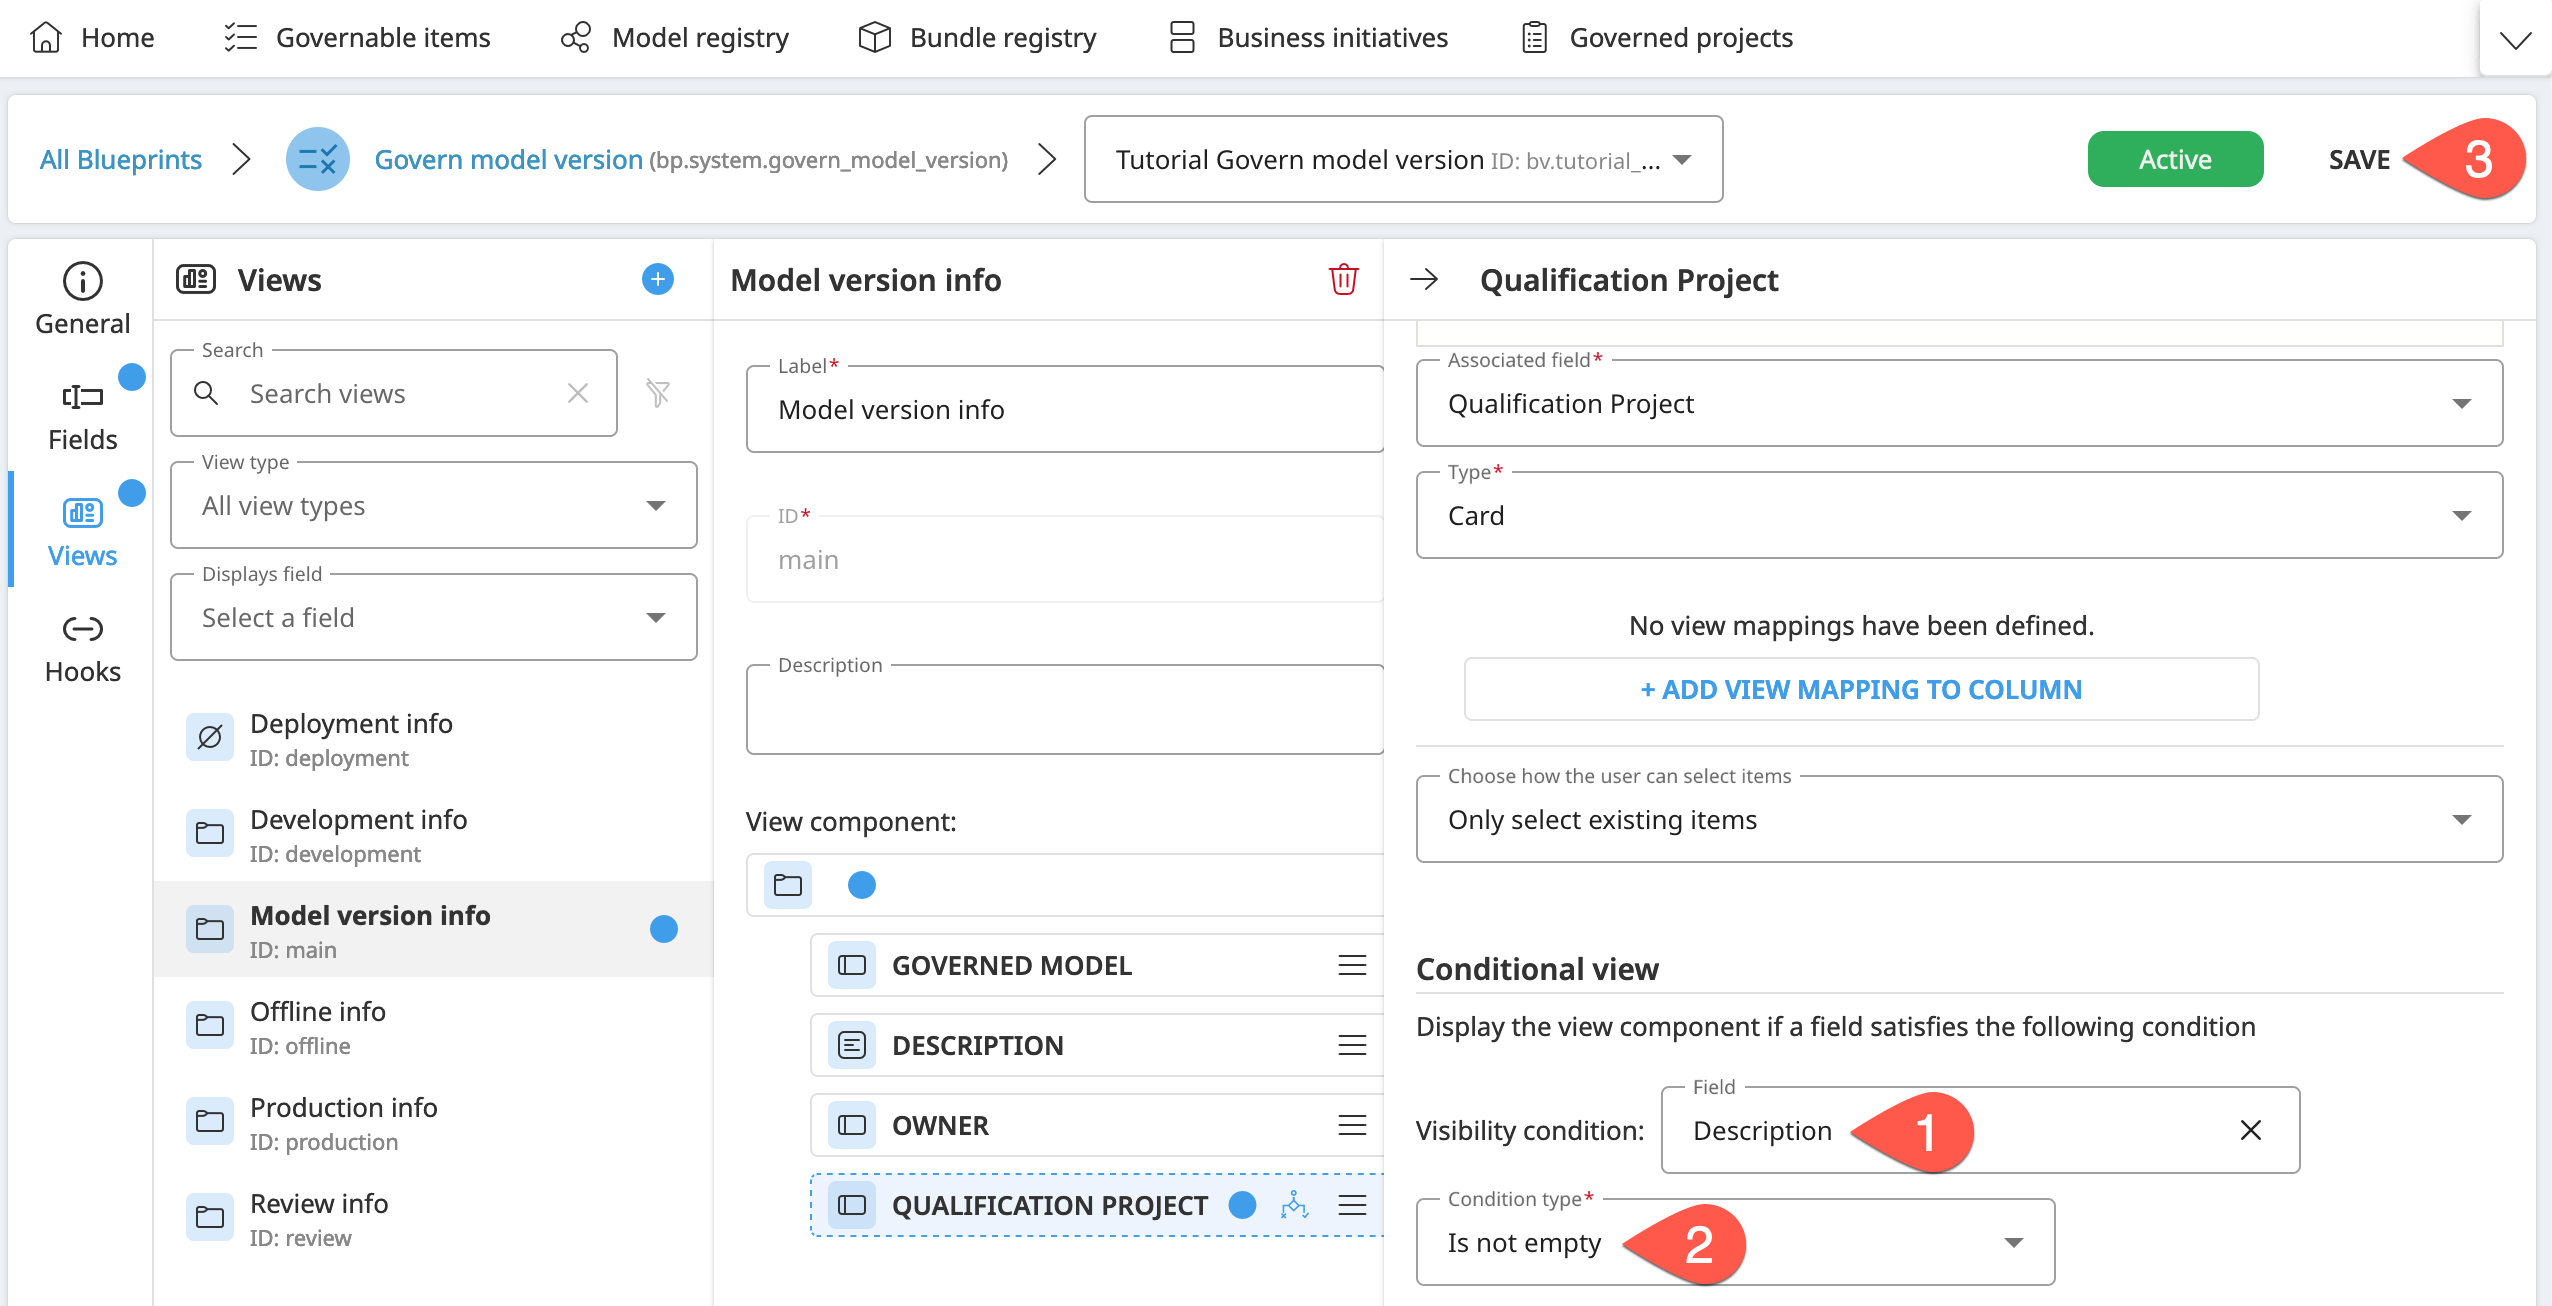Open the Associated field dropdown
2552x1306 pixels.
(x=1959, y=403)
